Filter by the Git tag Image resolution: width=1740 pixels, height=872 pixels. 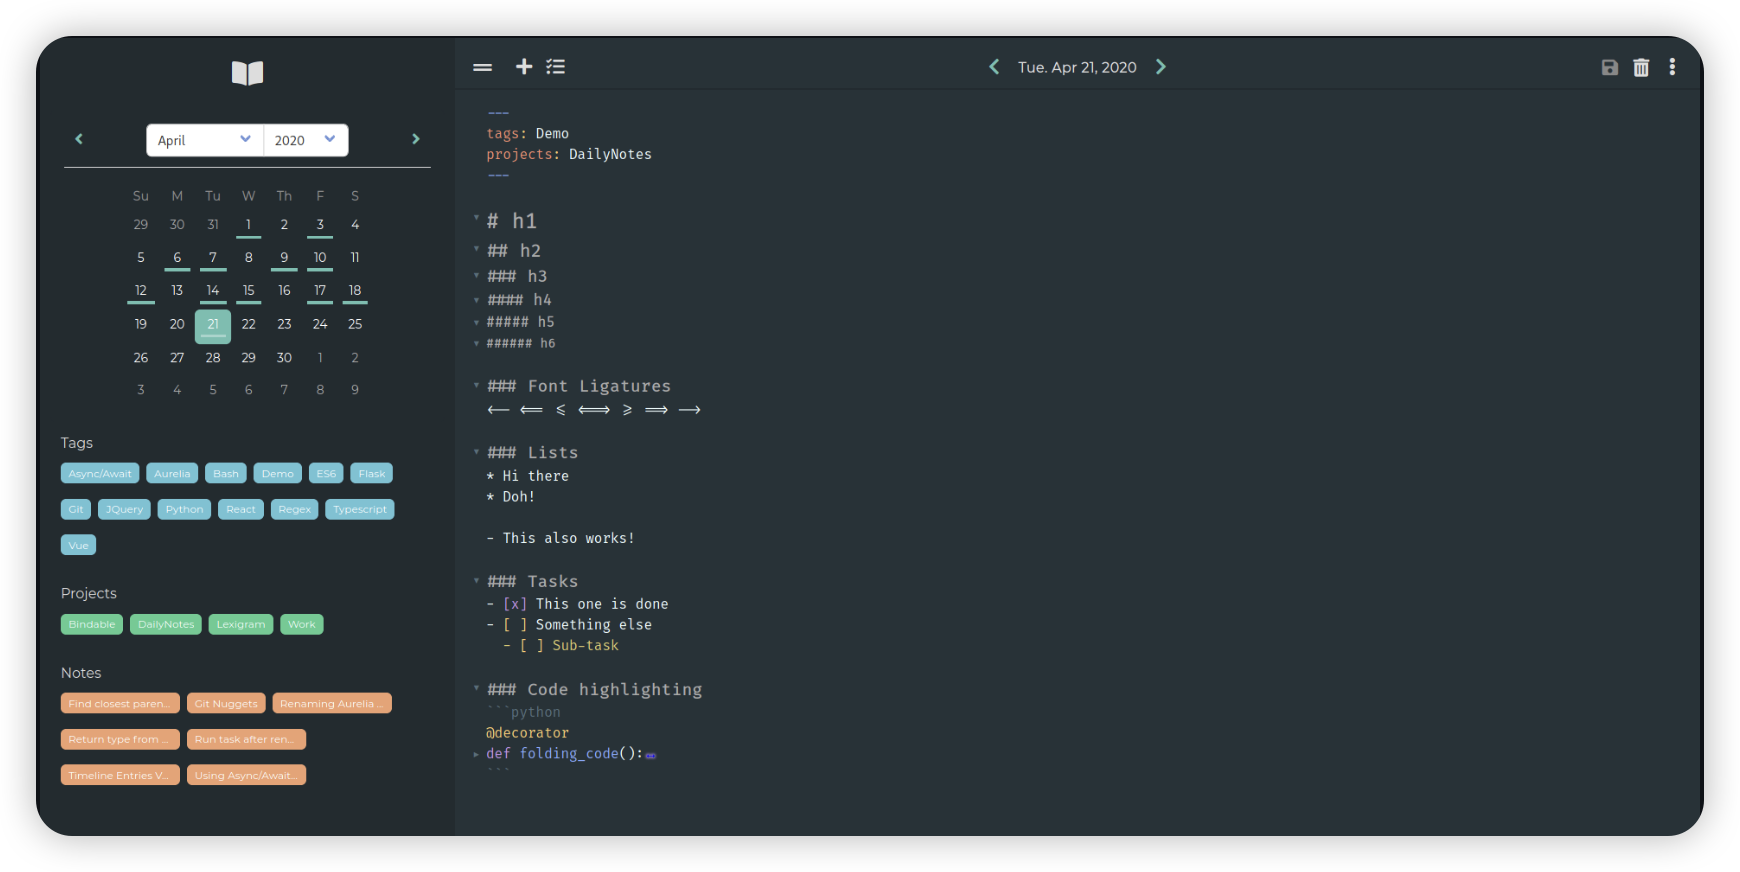tap(76, 510)
